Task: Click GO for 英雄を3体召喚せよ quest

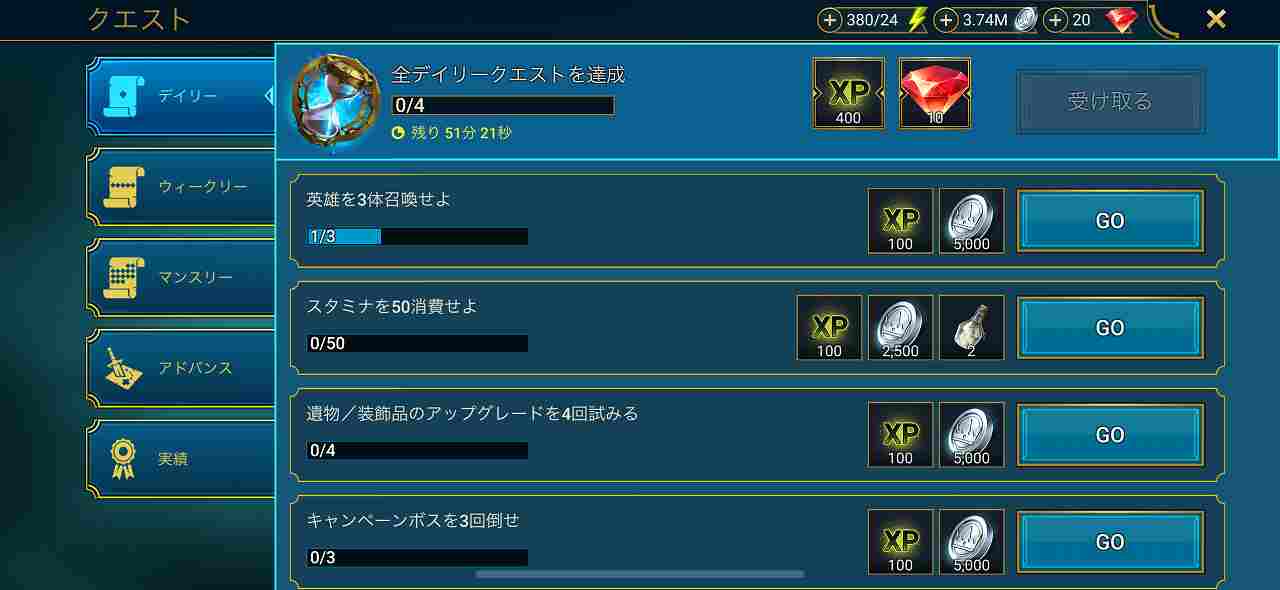Action: 1110,221
